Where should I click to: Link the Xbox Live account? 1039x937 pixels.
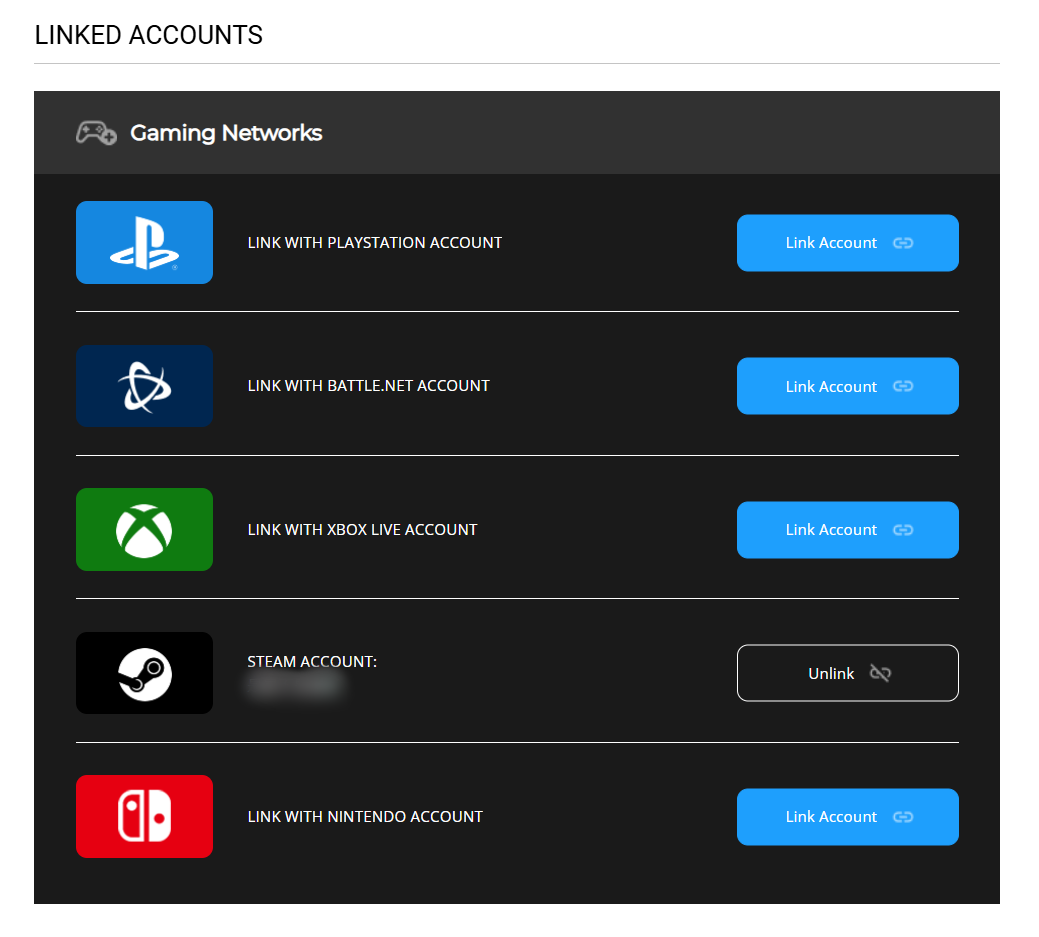[x=848, y=530]
